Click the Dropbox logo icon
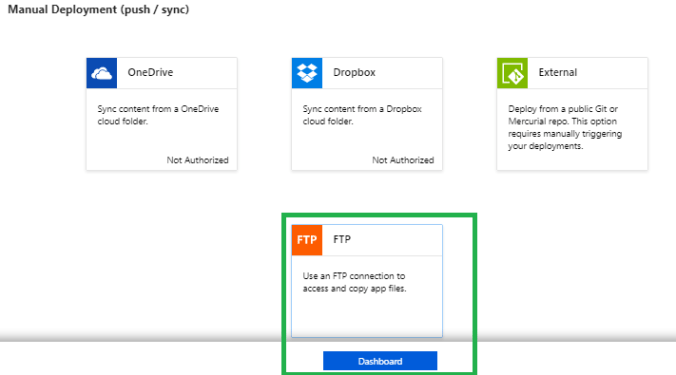This screenshot has width=676, height=375. pos(307,73)
